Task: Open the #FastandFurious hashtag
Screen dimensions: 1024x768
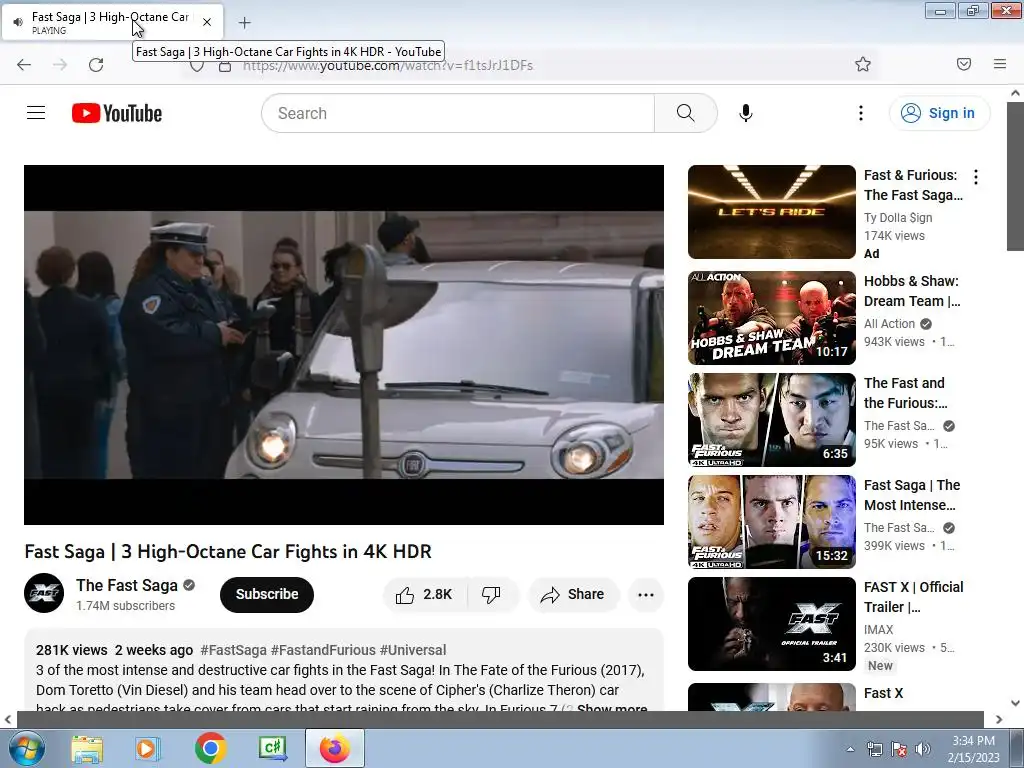Action: tap(323, 650)
